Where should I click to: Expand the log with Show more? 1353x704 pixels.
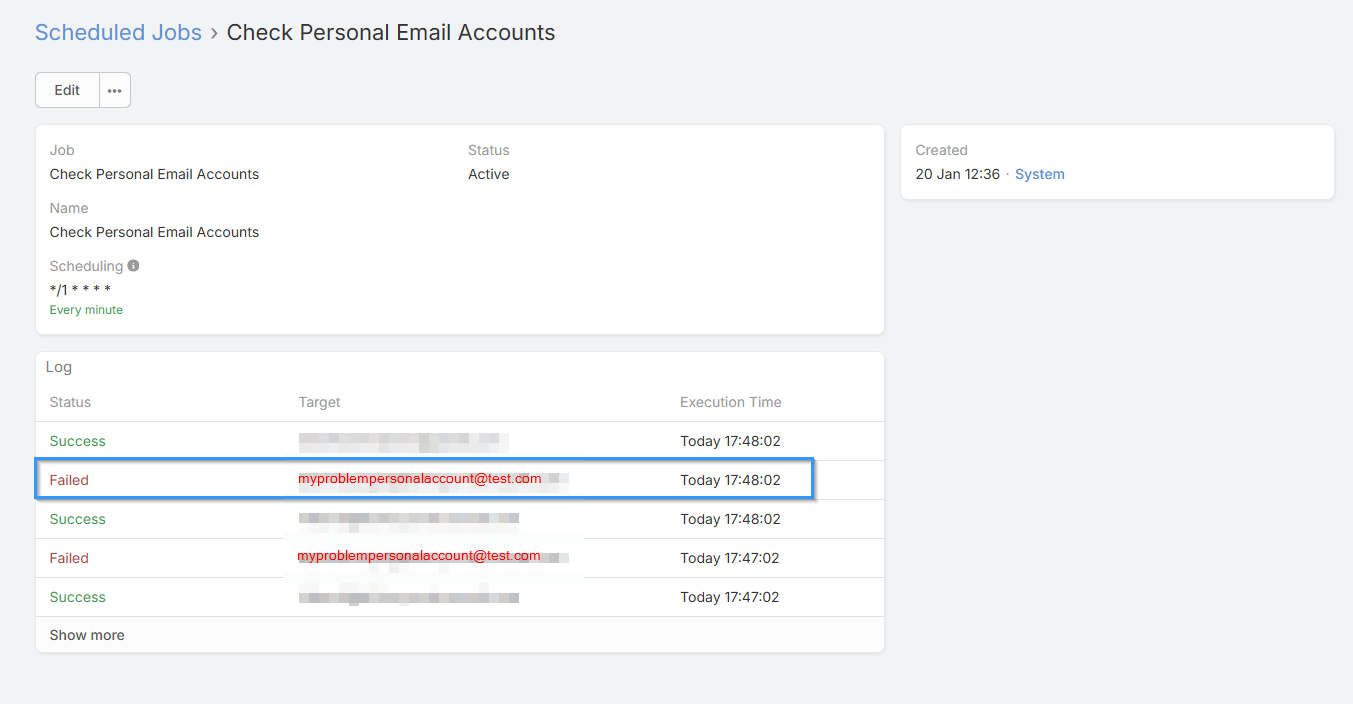(x=87, y=635)
